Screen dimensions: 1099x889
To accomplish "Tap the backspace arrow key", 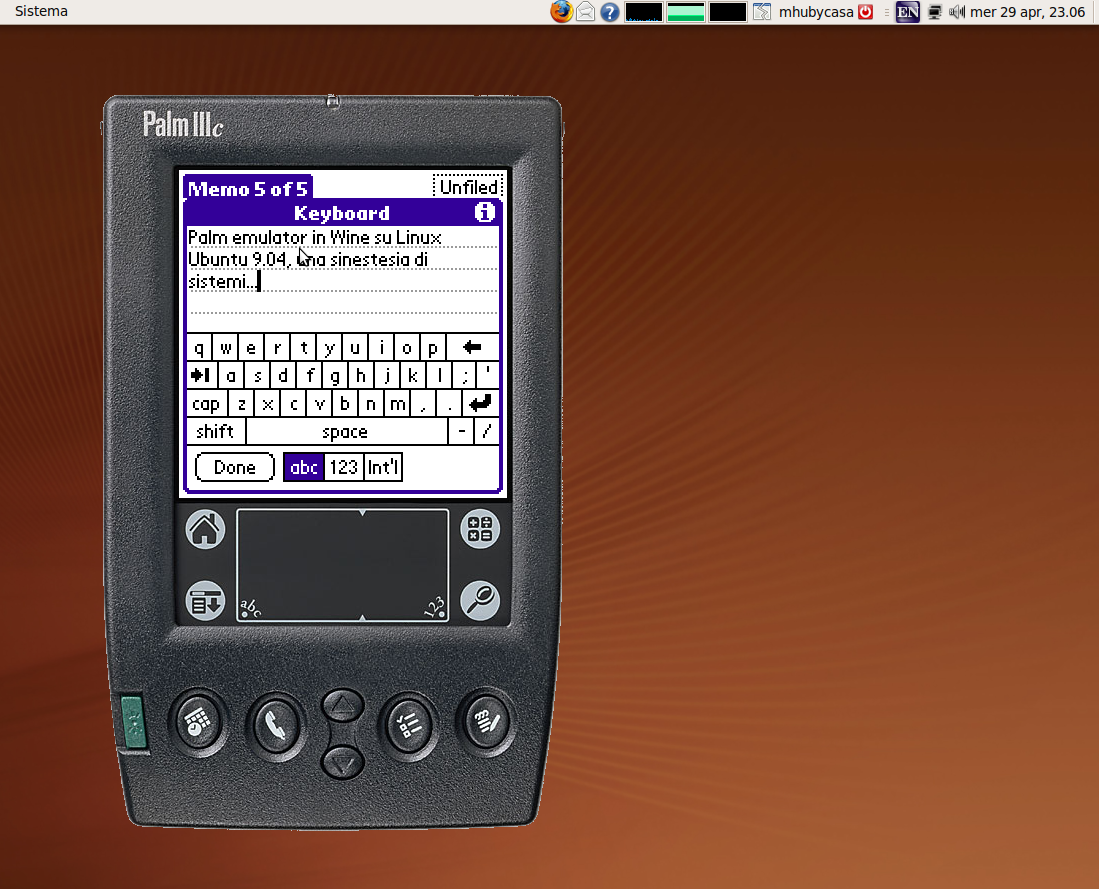I will [472, 347].
